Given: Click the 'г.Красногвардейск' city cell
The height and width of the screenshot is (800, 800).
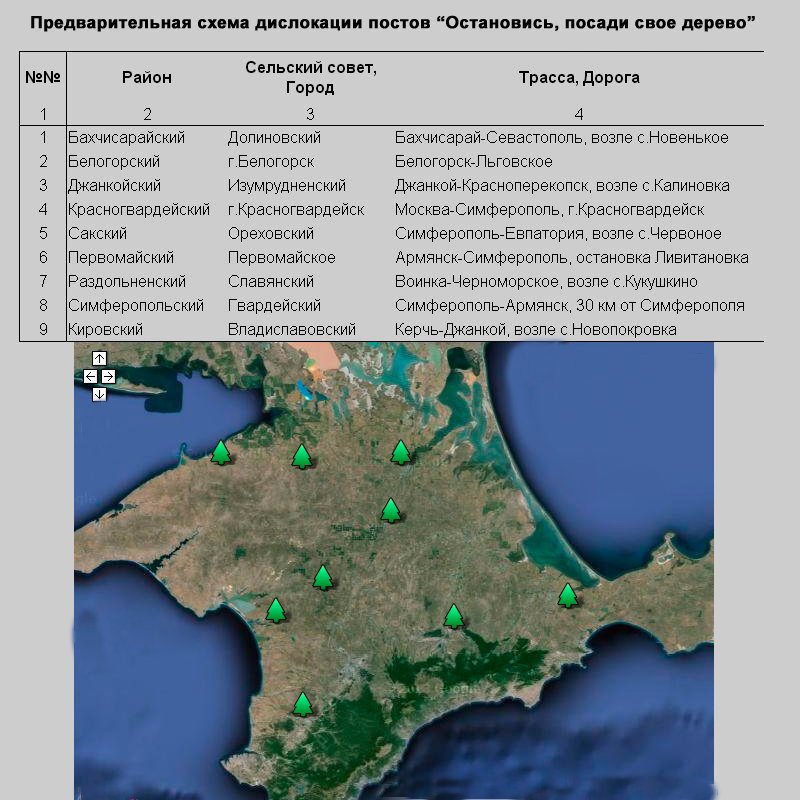Looking at the screenshot, I should 296,209.
